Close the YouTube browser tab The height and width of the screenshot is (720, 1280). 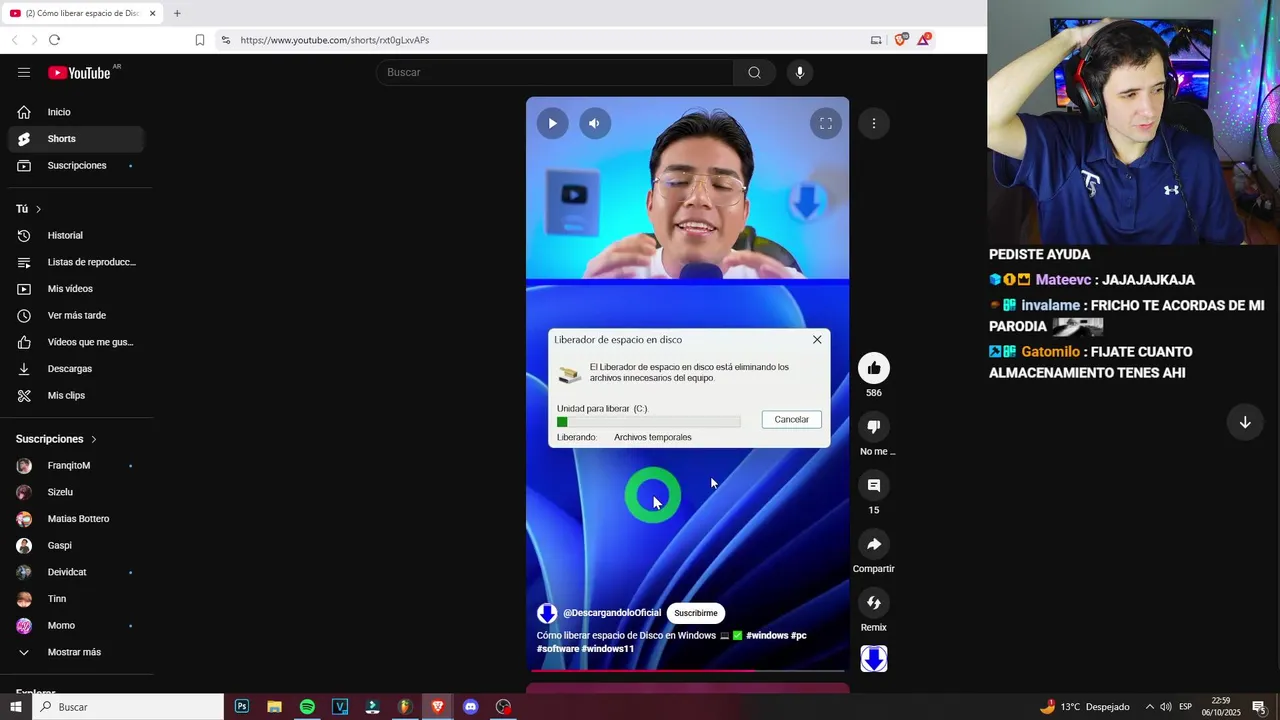152,13
